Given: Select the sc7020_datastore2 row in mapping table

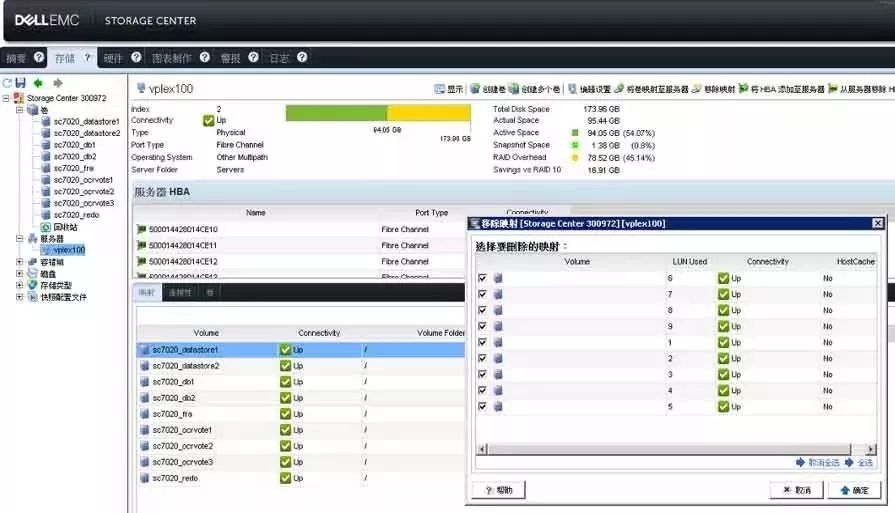Looking at the screenshot, I should [301, 366].
